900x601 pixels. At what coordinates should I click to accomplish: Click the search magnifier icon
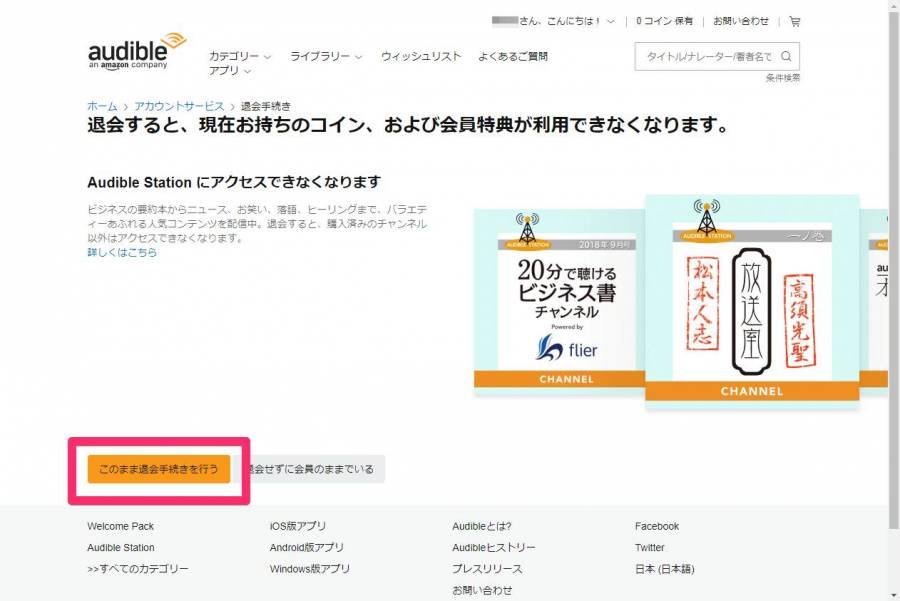(x=786, y=56)
